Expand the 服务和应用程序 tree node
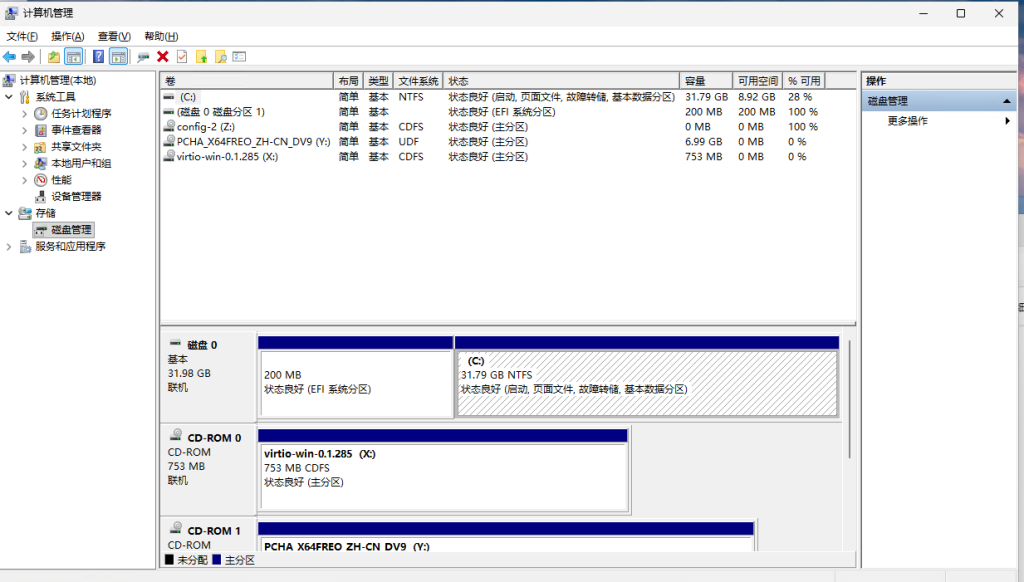The width and height of the screenshot is (1024, 582). click(10, 246)
